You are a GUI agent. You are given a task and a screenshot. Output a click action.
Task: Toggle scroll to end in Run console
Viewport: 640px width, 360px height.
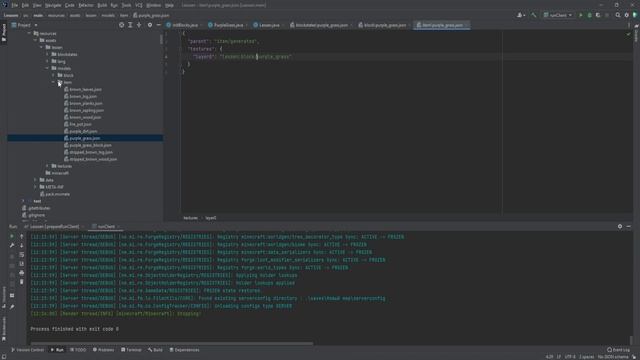pos(22,264)
